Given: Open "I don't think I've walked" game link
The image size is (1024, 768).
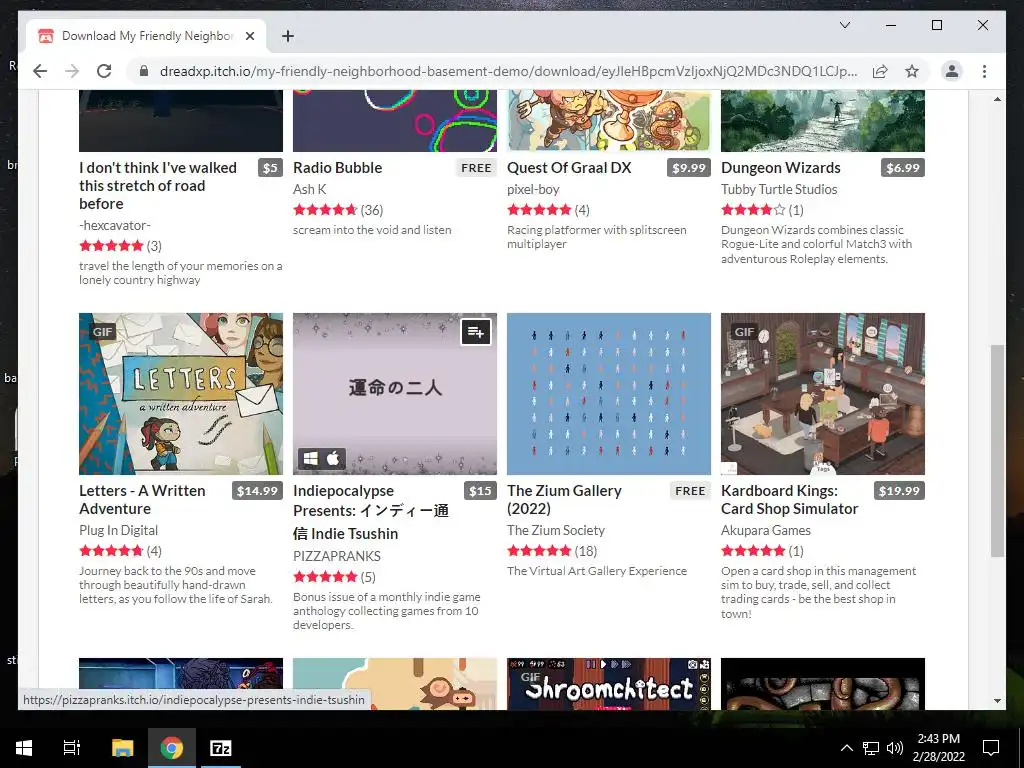Looking at the screenshot, I should coord(158,185).
